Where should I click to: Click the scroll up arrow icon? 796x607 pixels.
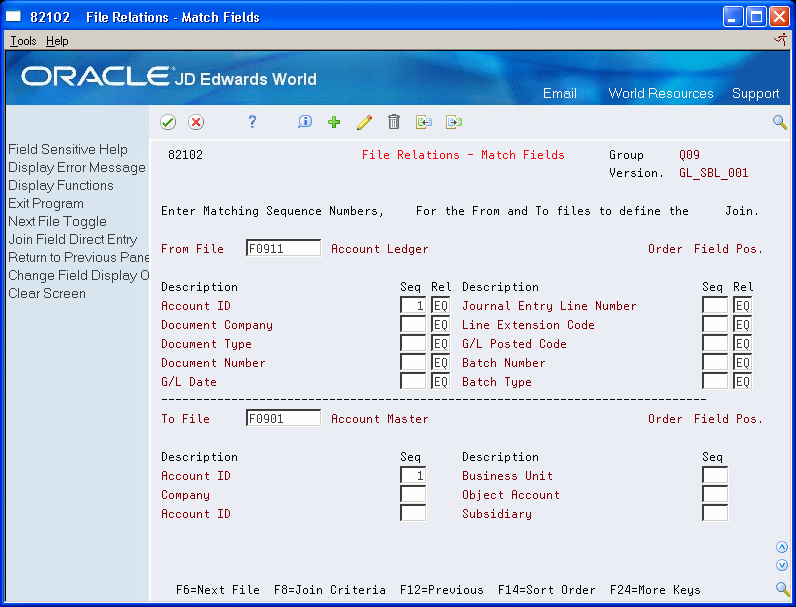782,547
